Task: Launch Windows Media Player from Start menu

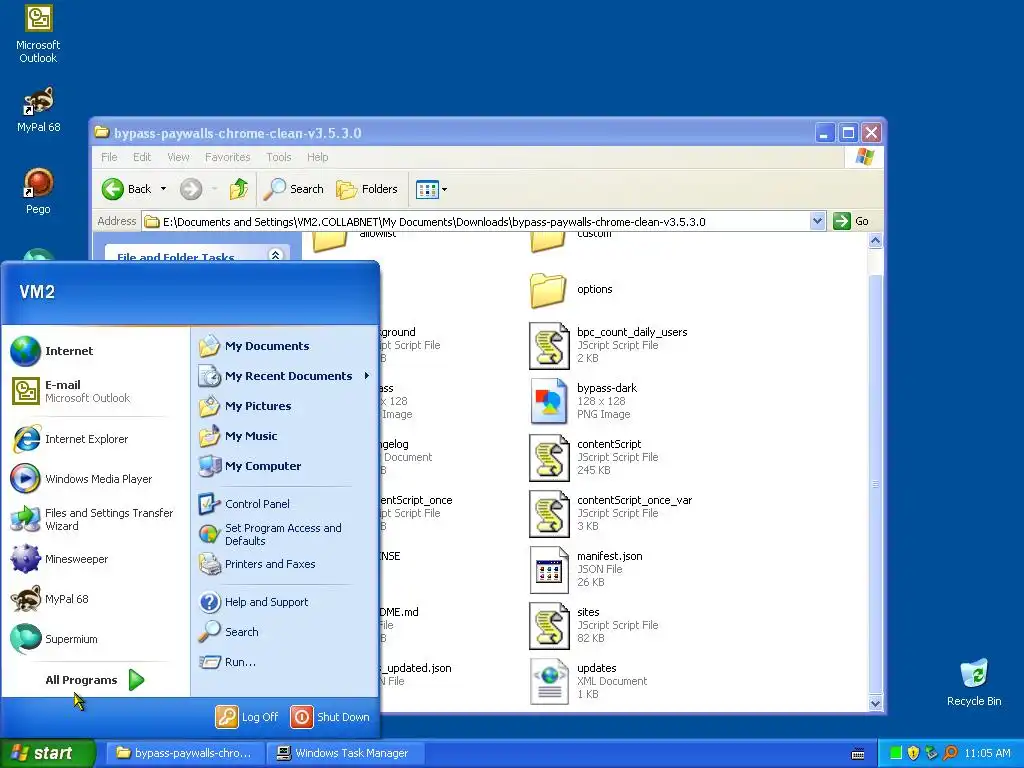Action: click(x=82, y=479)
